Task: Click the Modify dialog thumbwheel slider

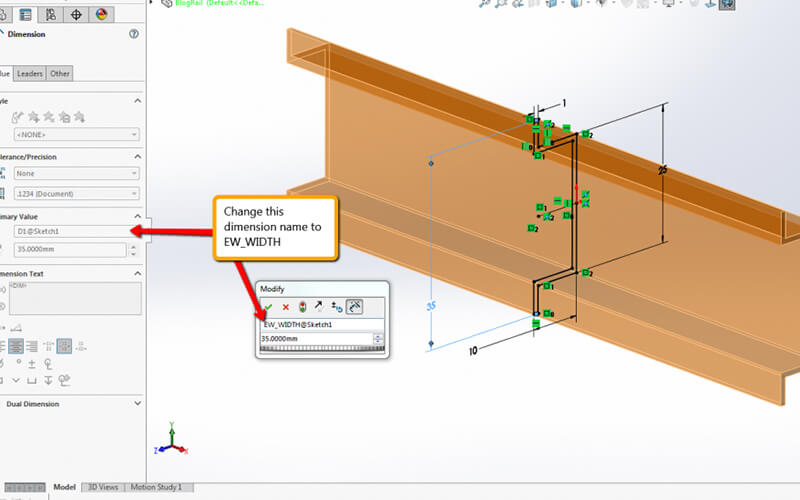Action: pos(322,349)
